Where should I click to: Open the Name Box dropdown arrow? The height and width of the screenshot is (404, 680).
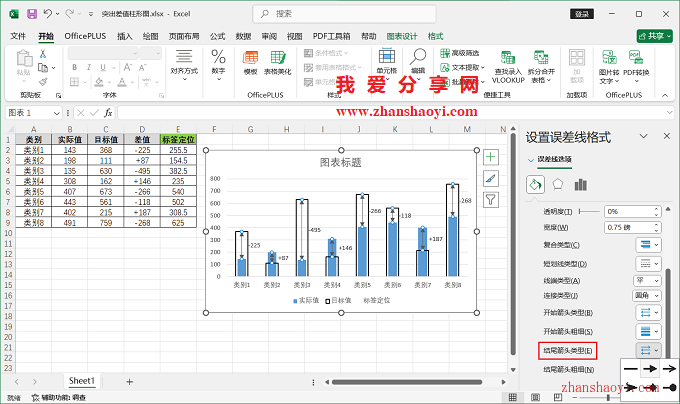click(x=56, y=113)
